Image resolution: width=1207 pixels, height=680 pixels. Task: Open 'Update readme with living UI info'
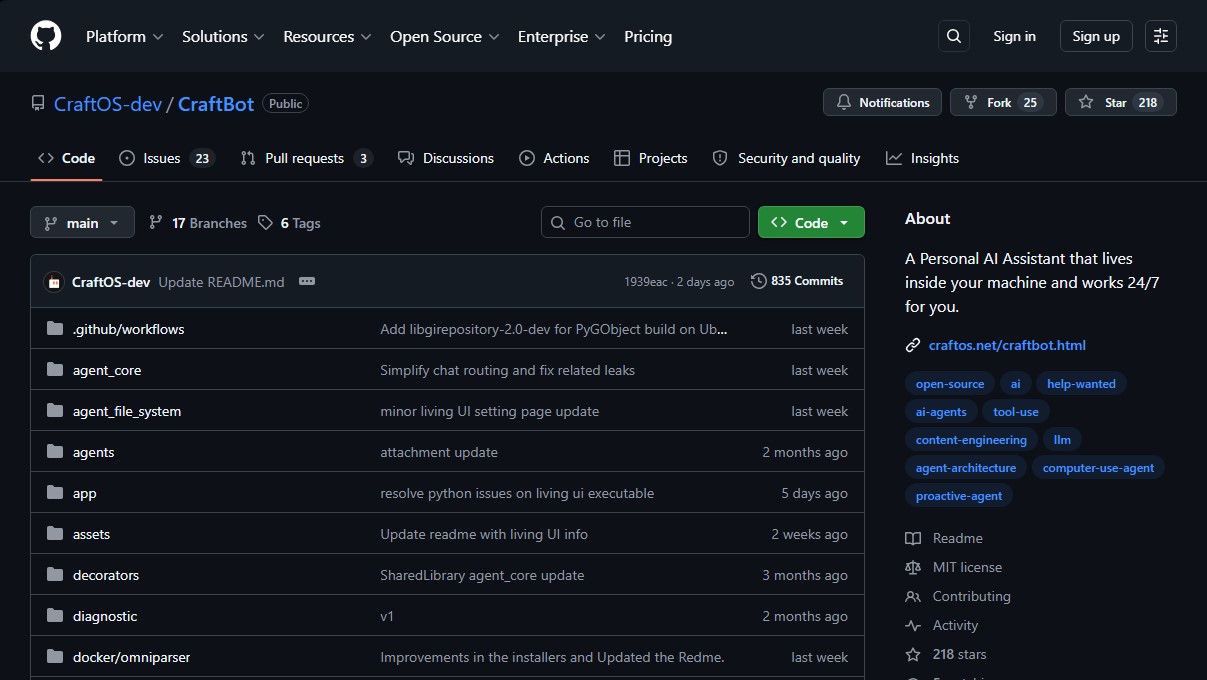click(x=484, y=534)
